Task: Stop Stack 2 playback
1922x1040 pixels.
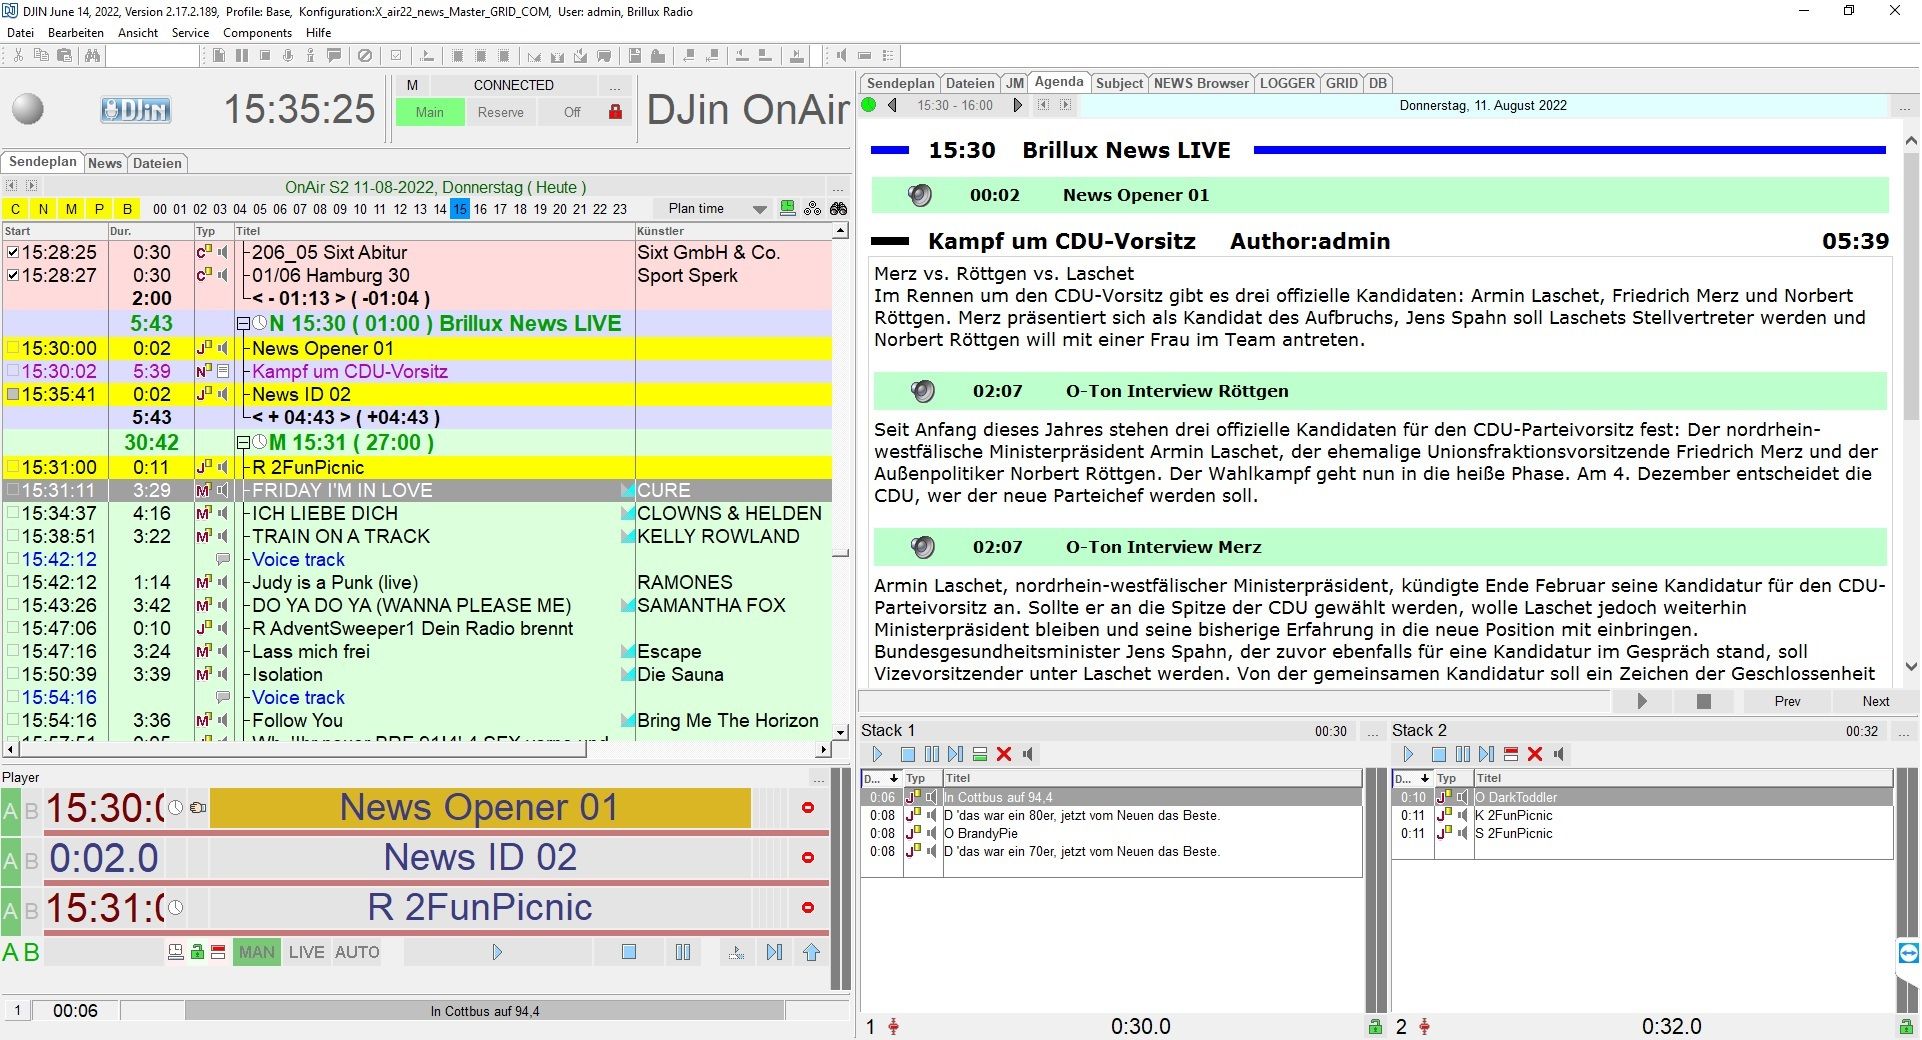Action: click(1439, 754)
